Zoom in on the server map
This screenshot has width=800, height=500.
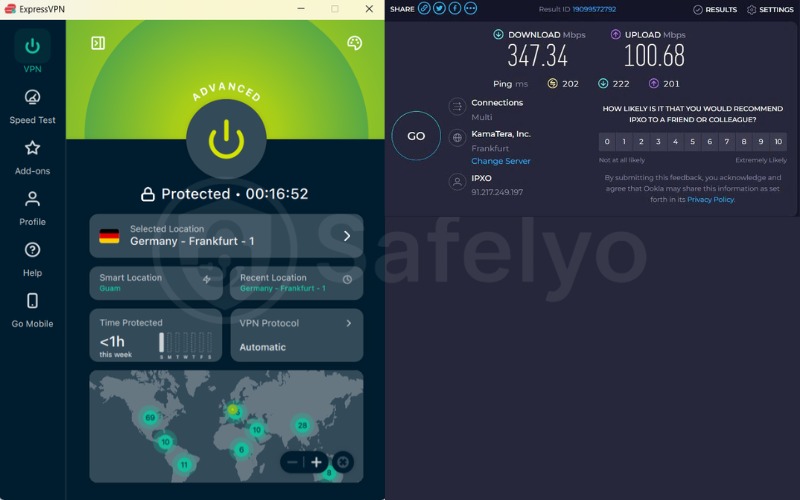(316, 462)
